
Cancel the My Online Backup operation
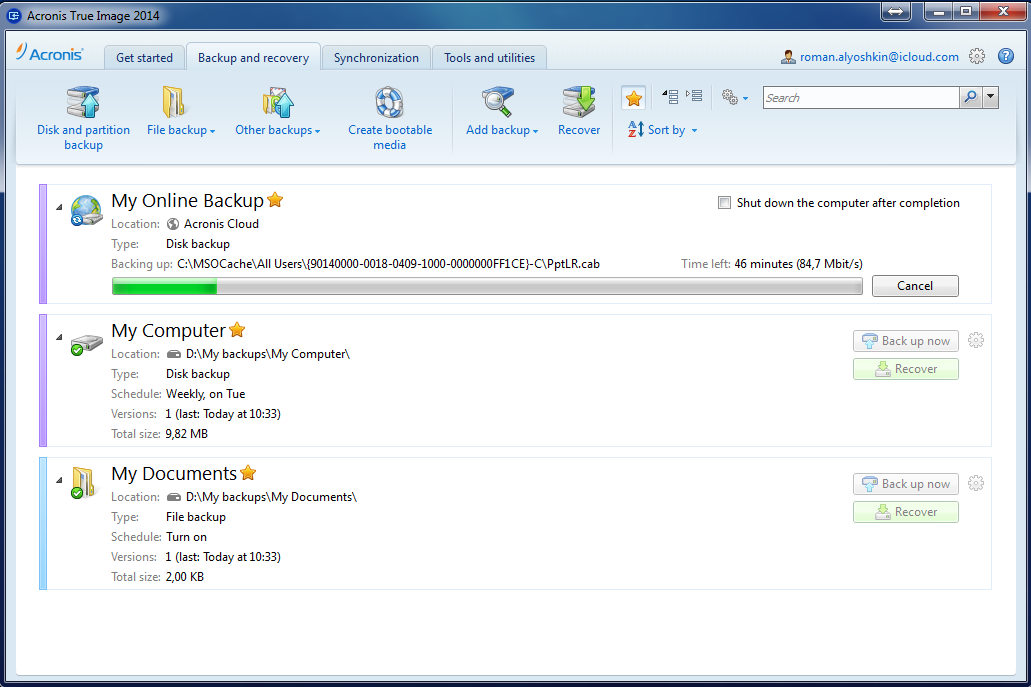pos(915,286)
